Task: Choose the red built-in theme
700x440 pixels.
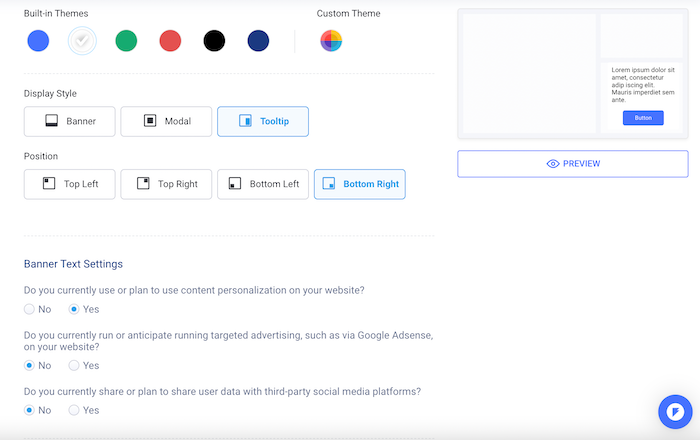Action: (170, 41)
